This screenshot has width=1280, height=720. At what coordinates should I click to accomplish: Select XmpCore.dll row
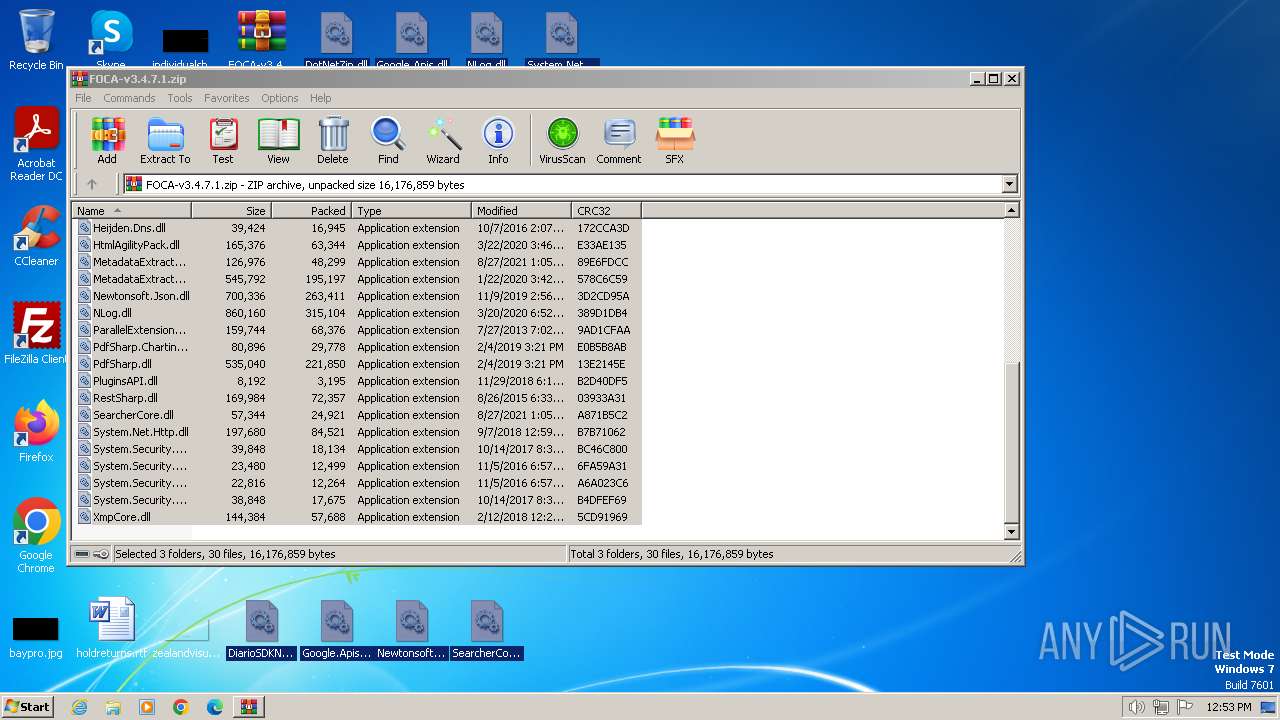point(356,517)
